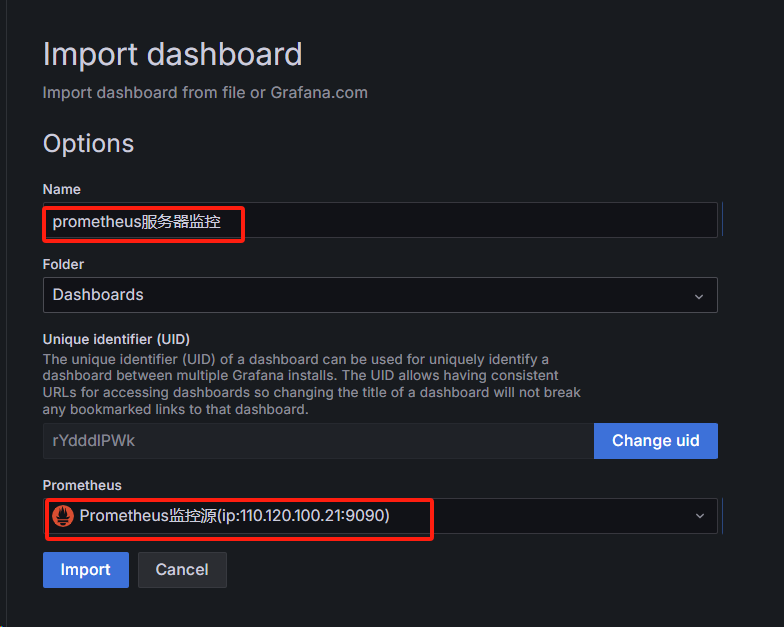Screen dimensions: 784x627
Task: Click the Options section heading
Action: click(88, 144)
